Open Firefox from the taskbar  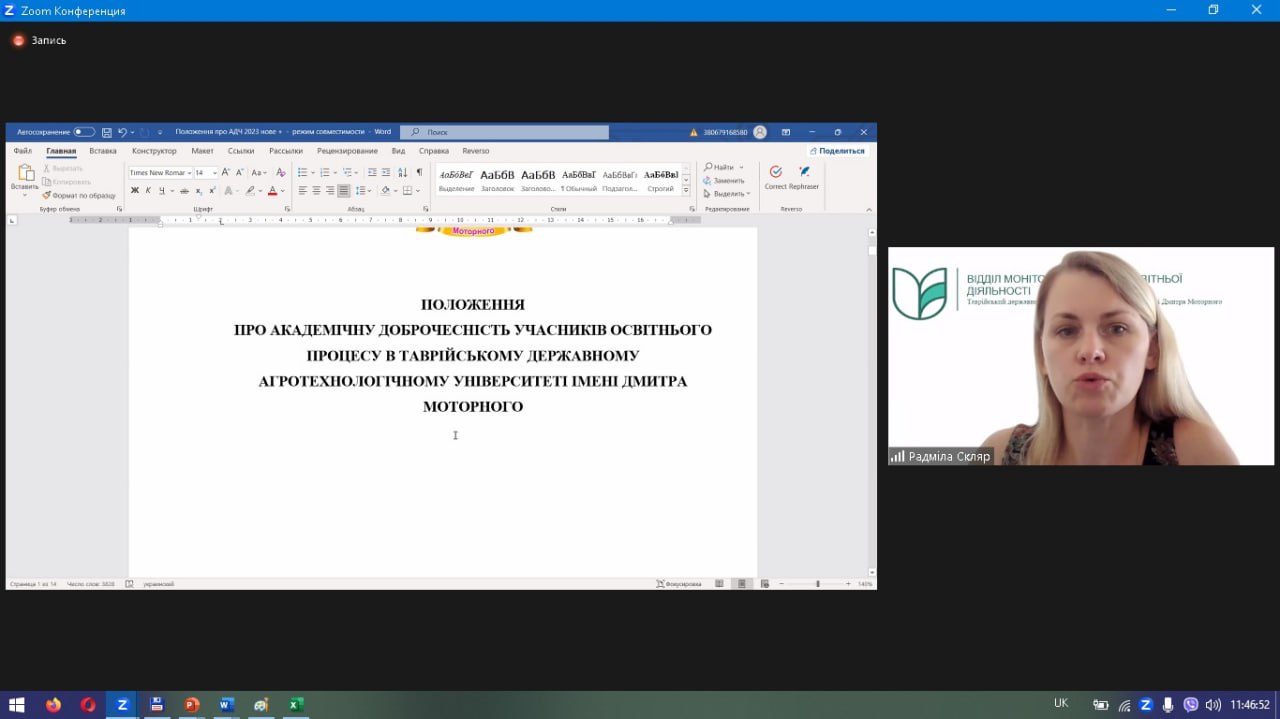pyautogui.click(x=53, y=704)
